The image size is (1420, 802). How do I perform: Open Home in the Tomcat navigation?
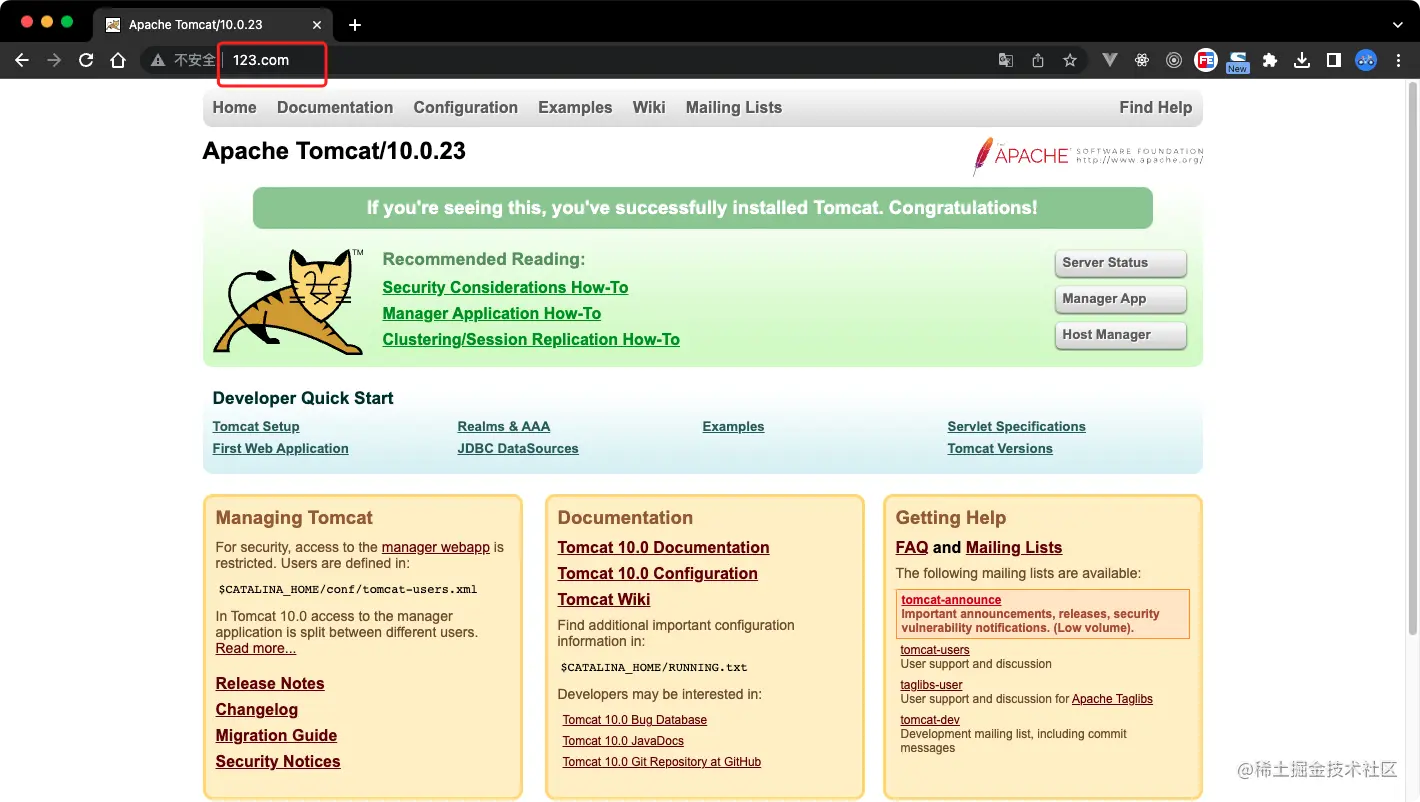pos(234,107)
